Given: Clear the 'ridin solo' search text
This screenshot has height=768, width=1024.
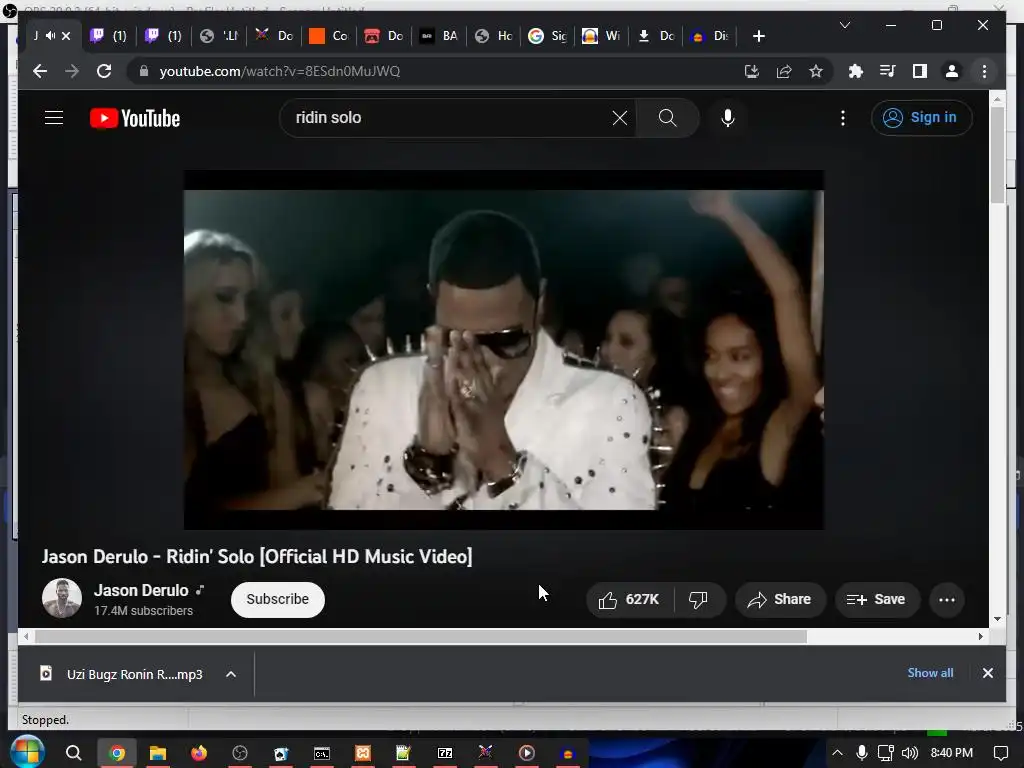Looking at the screenshot, I should pos(619,118).
